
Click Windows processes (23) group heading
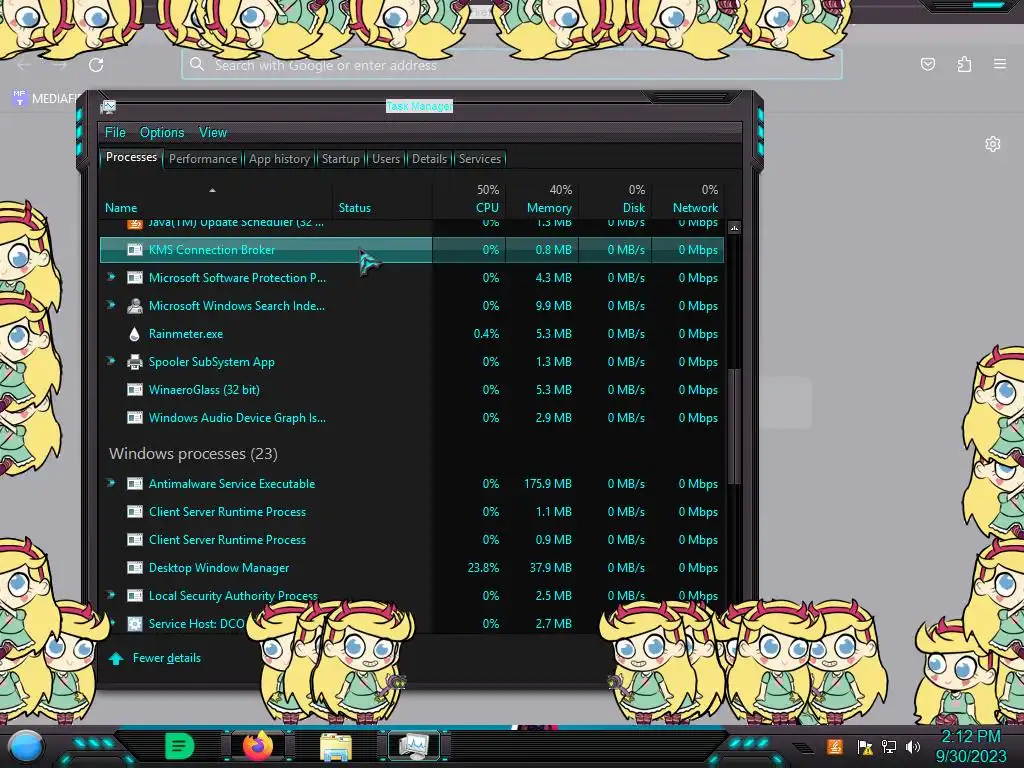[x=193, y=454]
